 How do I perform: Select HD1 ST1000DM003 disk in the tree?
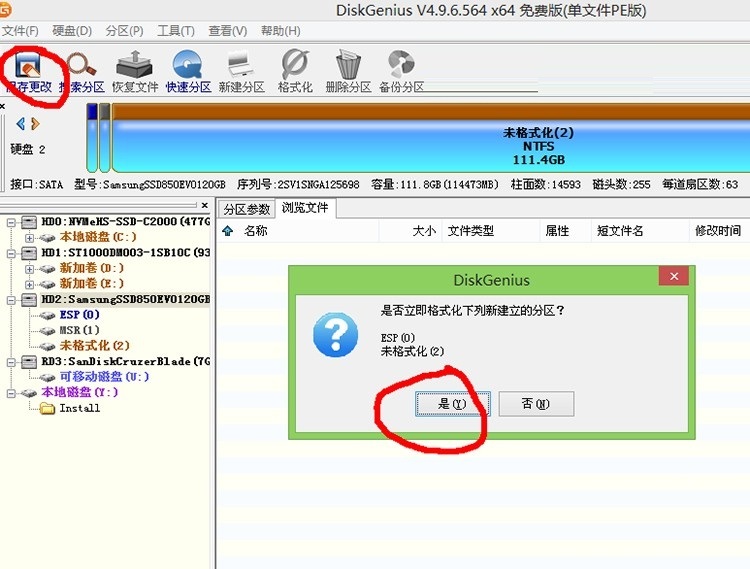[x=125, y=252]
